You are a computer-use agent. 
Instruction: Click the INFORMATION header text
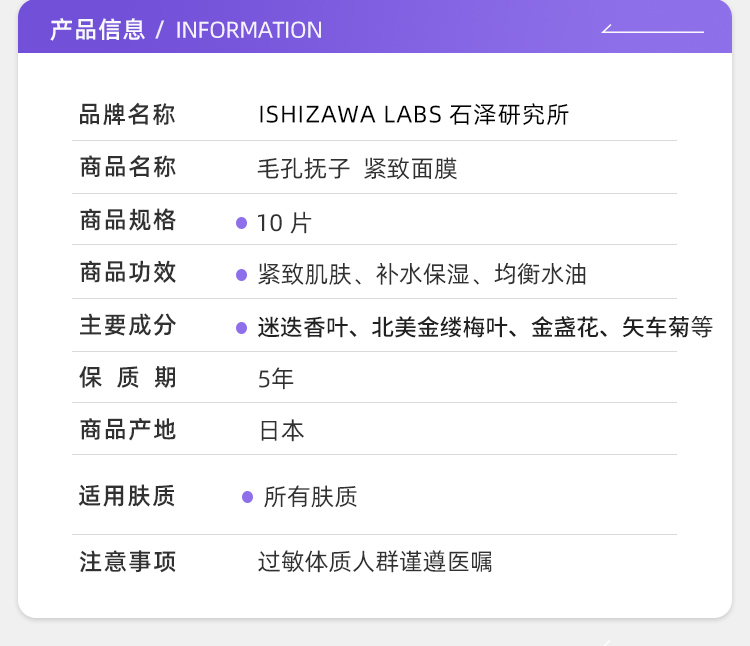[x=249, y=30]
